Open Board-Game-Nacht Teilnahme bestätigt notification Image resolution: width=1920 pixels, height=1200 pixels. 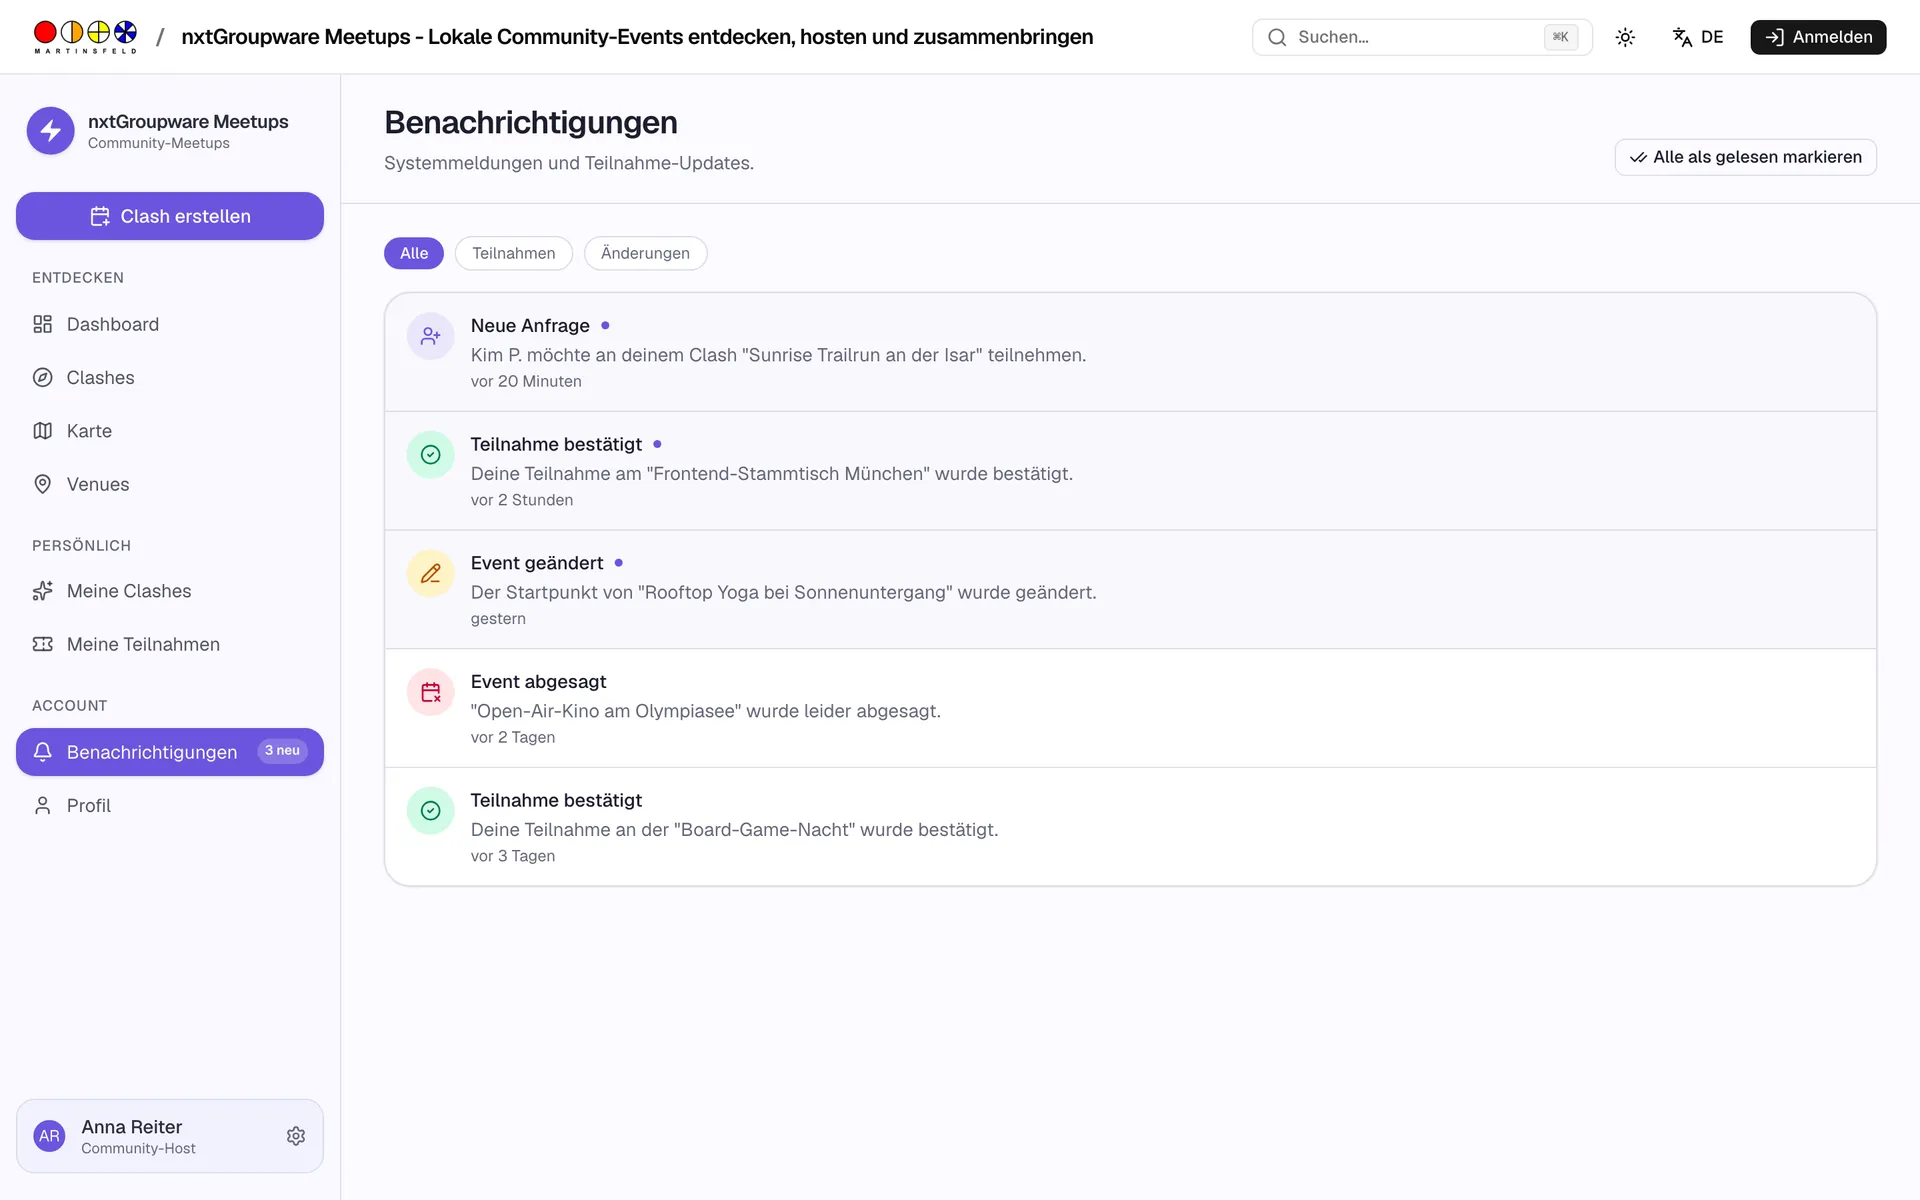point(1130,827)
